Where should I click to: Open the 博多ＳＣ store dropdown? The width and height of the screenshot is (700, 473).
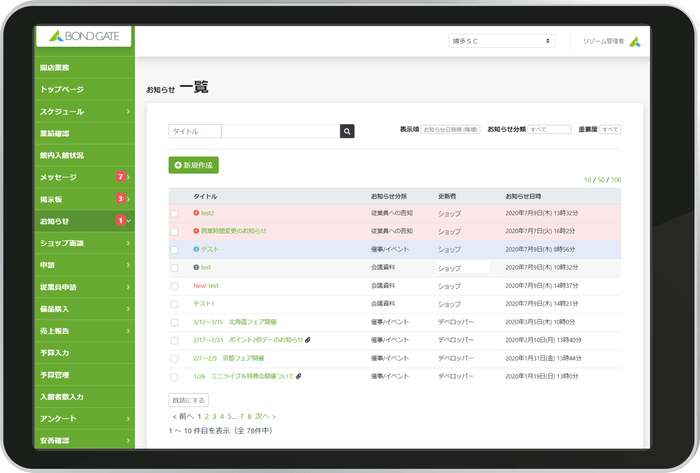501,41
